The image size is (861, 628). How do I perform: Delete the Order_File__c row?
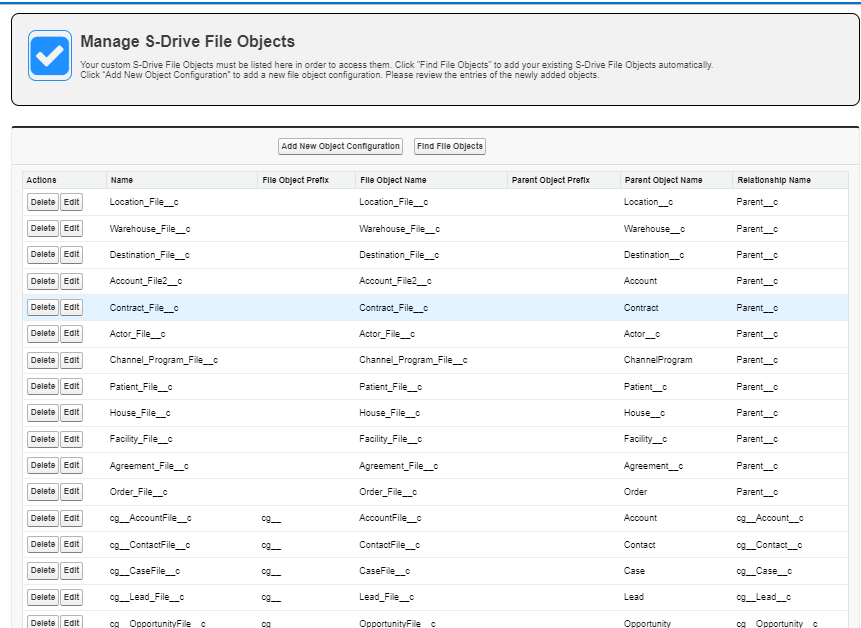point(43,492)
